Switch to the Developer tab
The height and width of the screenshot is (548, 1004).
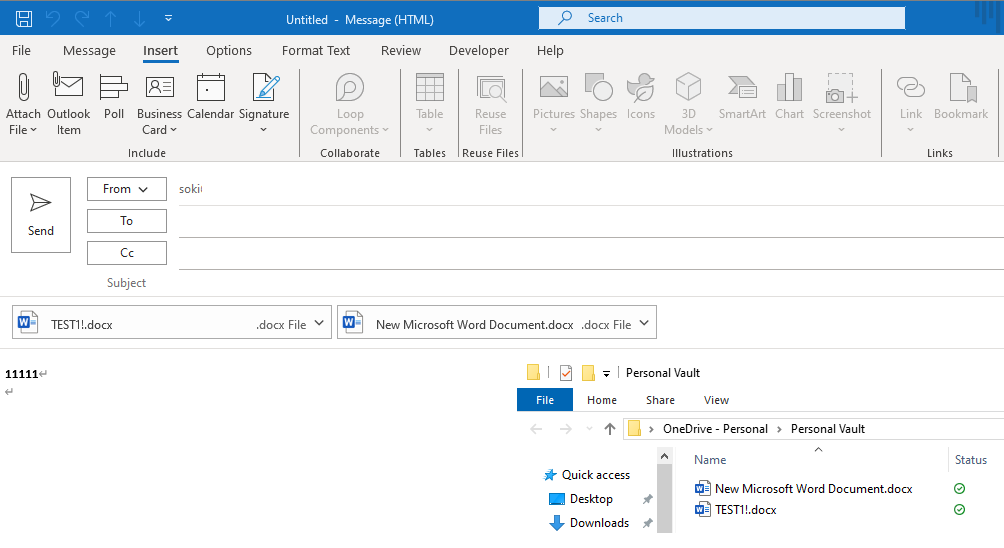click(479, 51)
